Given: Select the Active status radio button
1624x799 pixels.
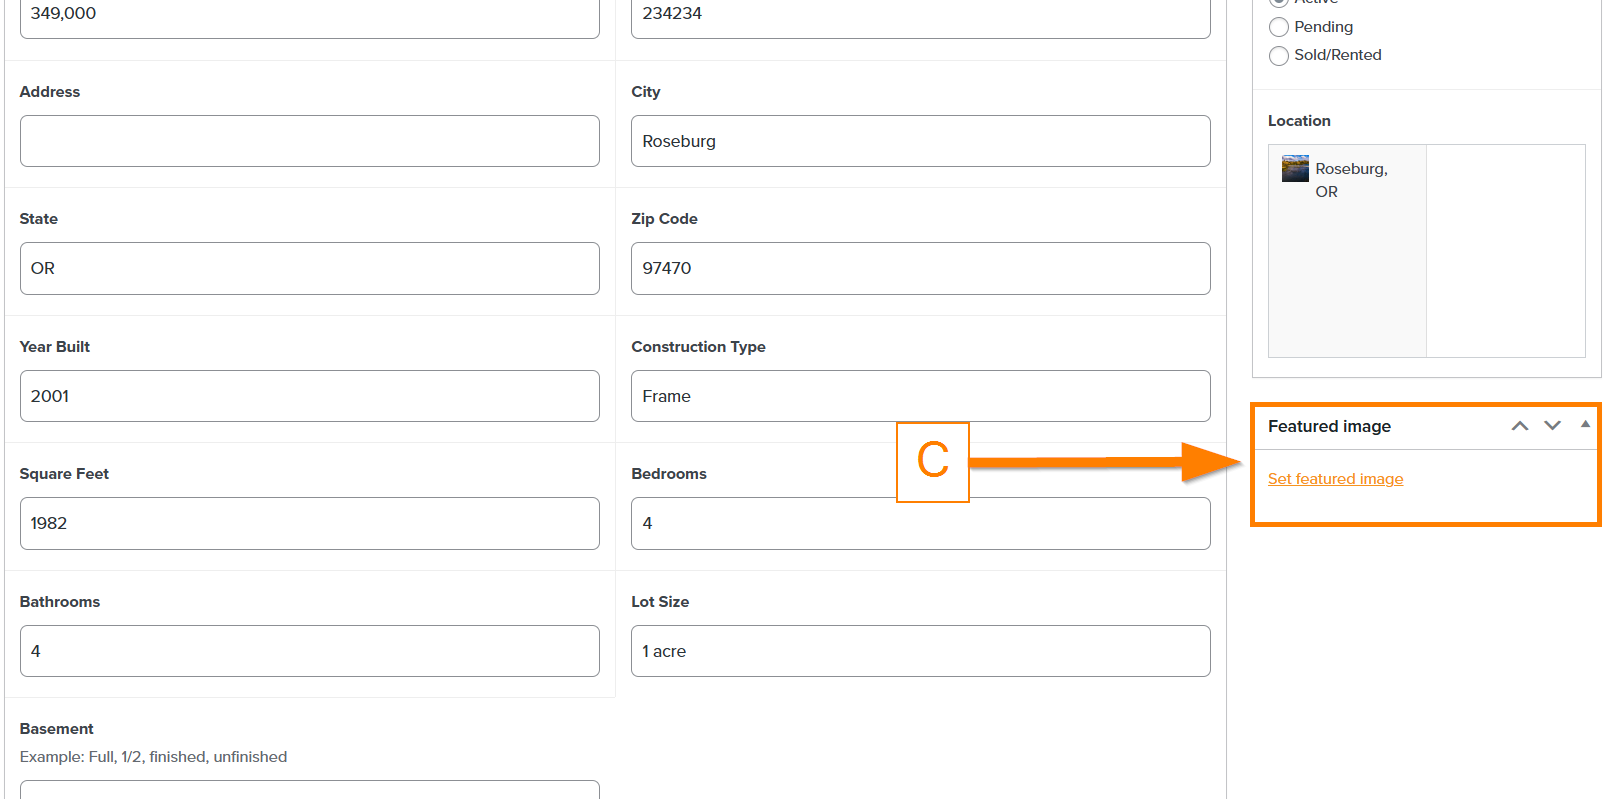Looking at the screenshot, I should point(1279,3).
